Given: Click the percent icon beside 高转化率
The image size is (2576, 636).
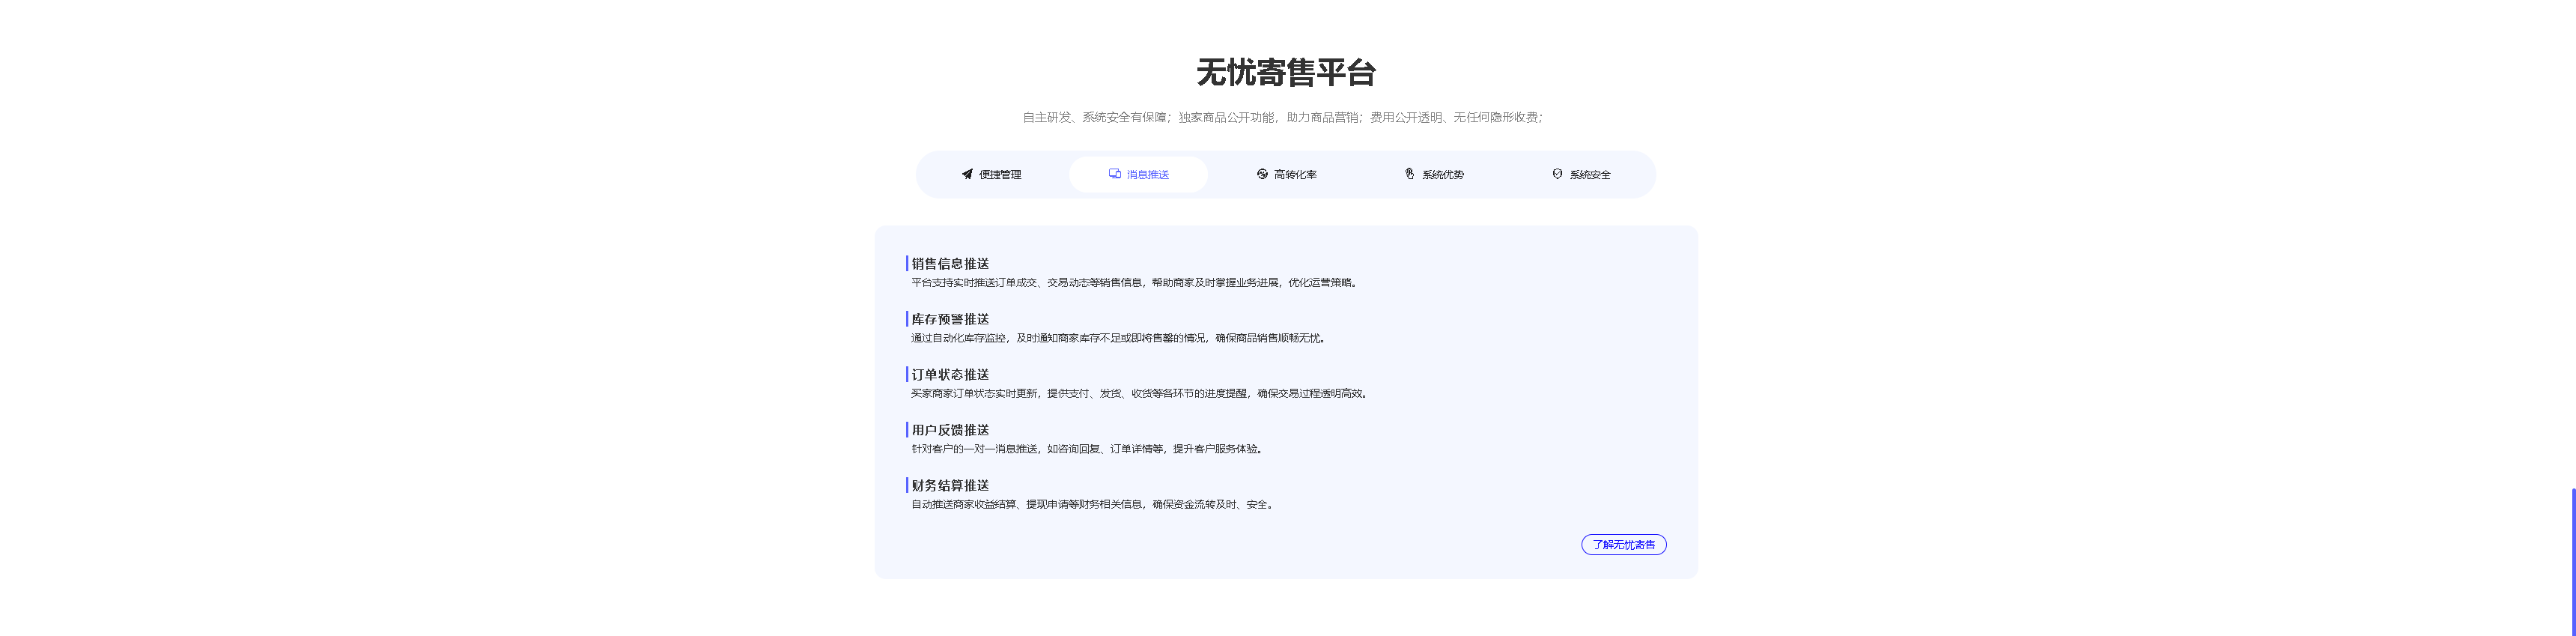Looking at the screenshot, I should coord(1262,174).
